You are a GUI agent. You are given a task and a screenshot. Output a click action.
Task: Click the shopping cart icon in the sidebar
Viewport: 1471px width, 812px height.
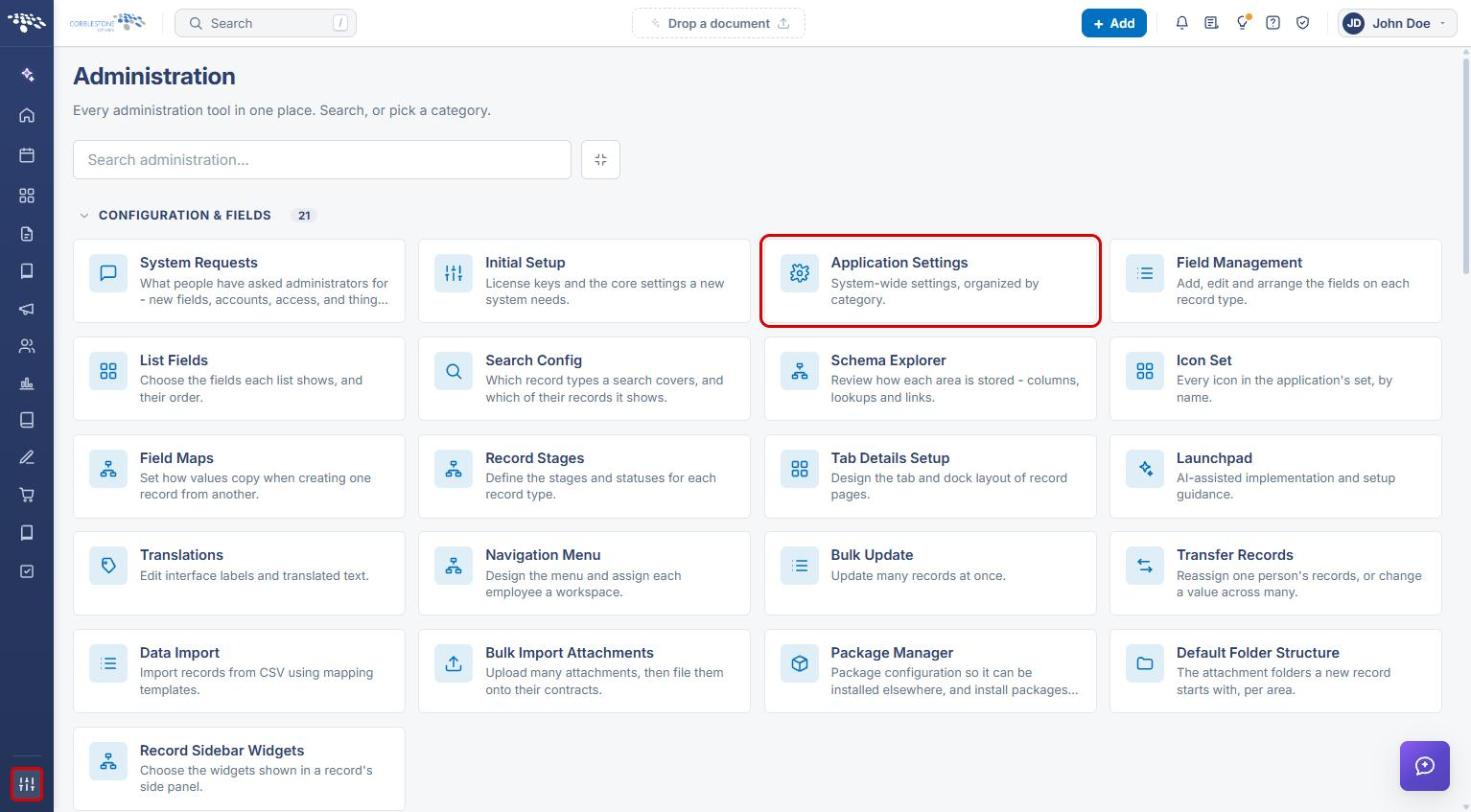[27, 495]
